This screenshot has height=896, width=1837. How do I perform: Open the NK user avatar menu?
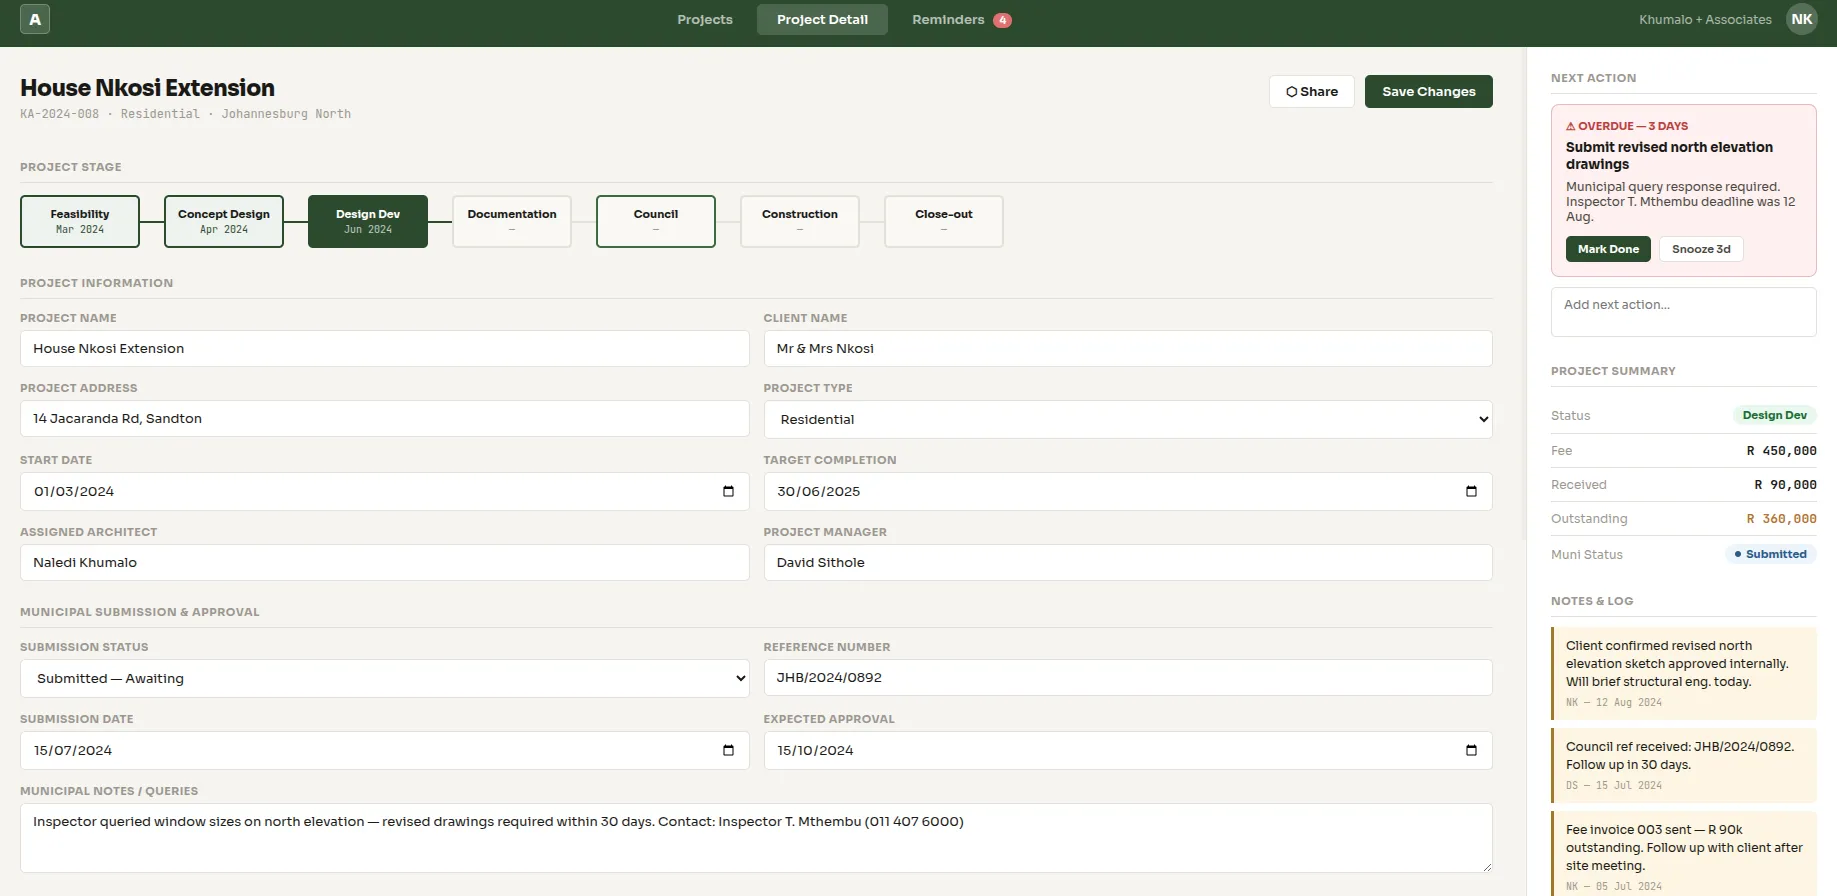tap(1801, 19)
